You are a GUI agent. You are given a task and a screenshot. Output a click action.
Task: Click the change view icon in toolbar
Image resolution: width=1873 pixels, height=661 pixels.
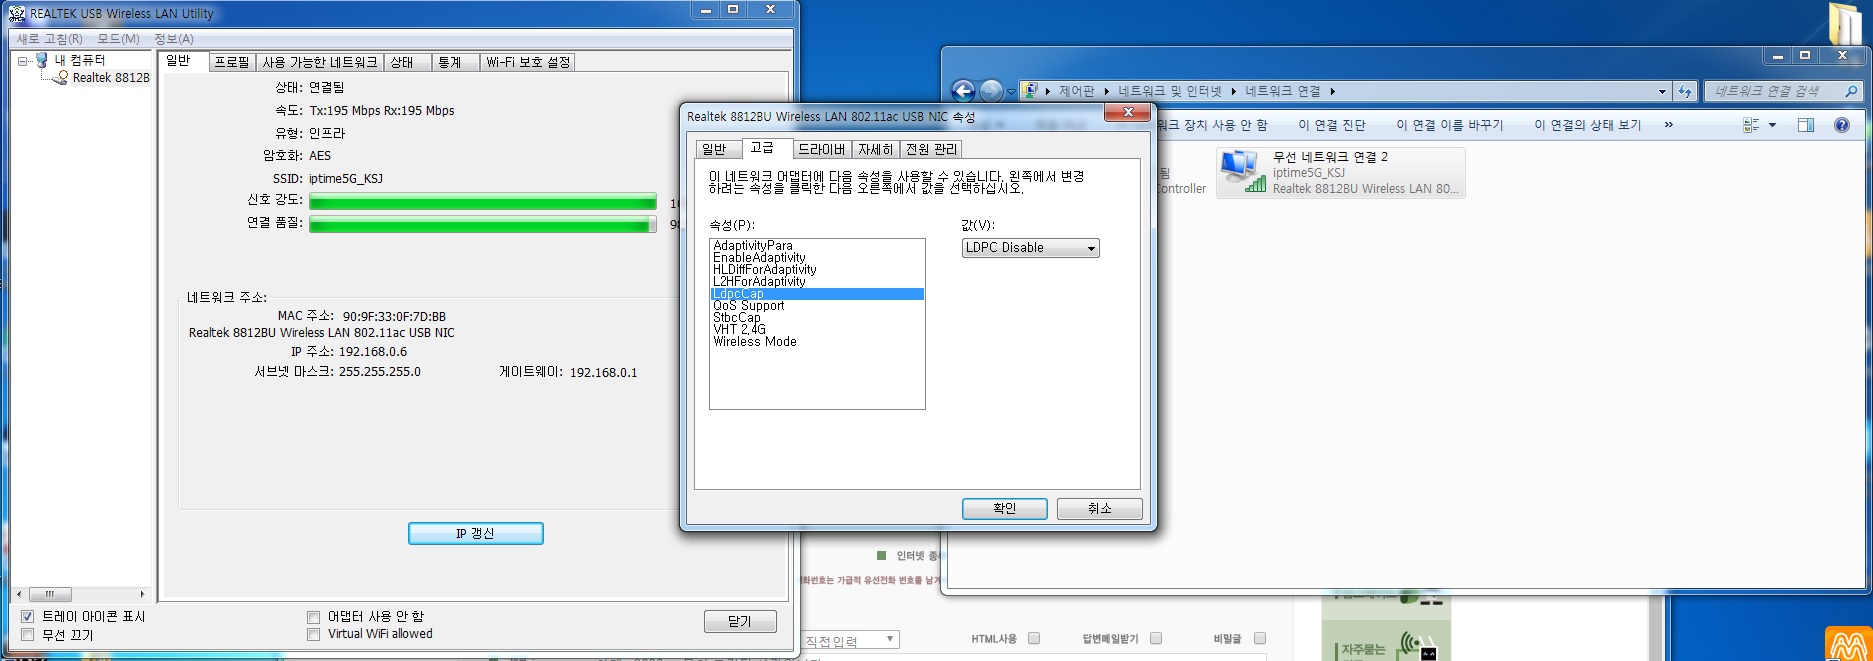pos(1751,125)
